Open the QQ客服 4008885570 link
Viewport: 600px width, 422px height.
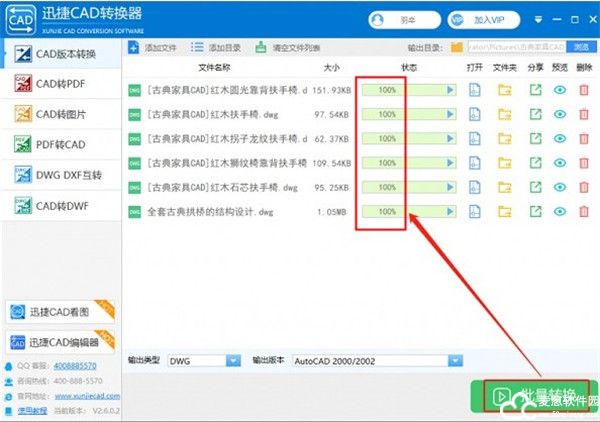[75, 366]
